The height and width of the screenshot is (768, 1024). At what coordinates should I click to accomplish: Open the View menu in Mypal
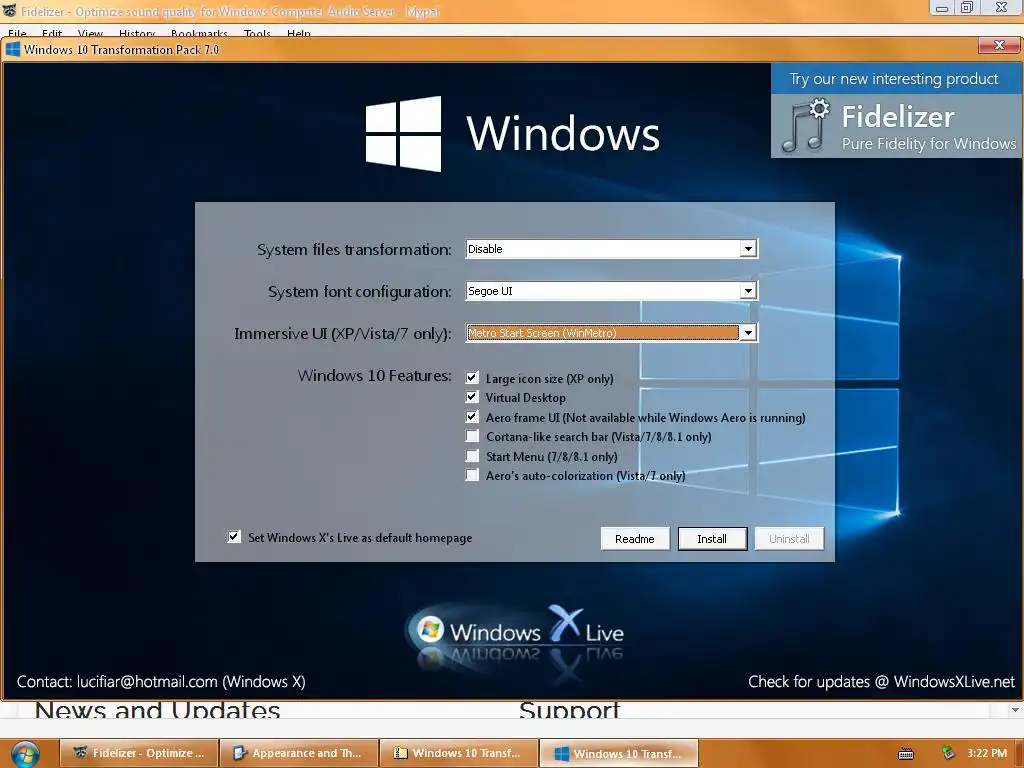(90, 33)
